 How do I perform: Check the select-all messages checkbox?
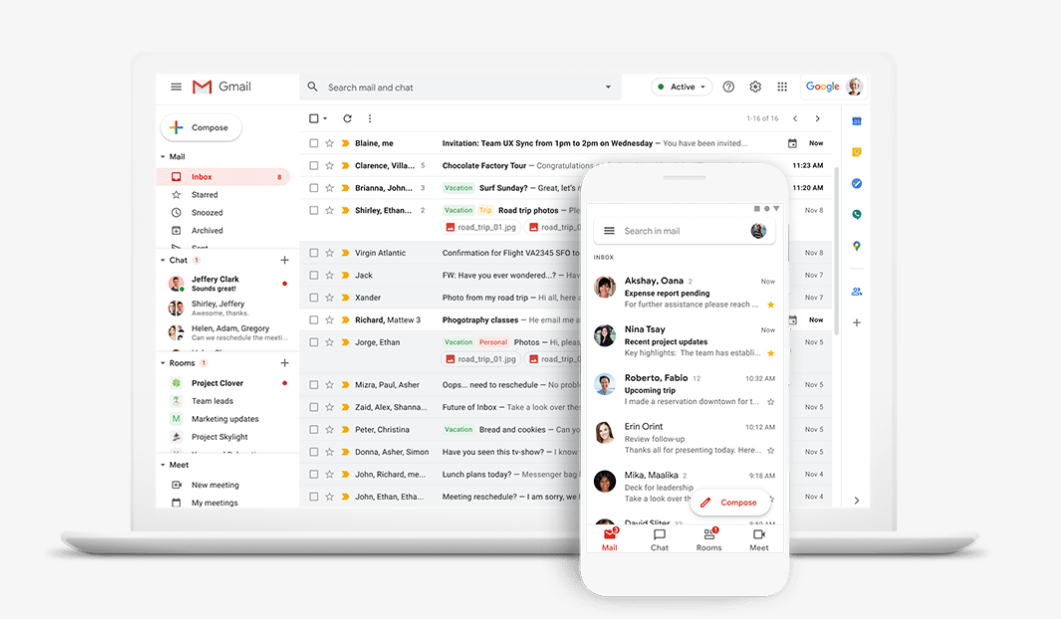(x=313, y=117)
